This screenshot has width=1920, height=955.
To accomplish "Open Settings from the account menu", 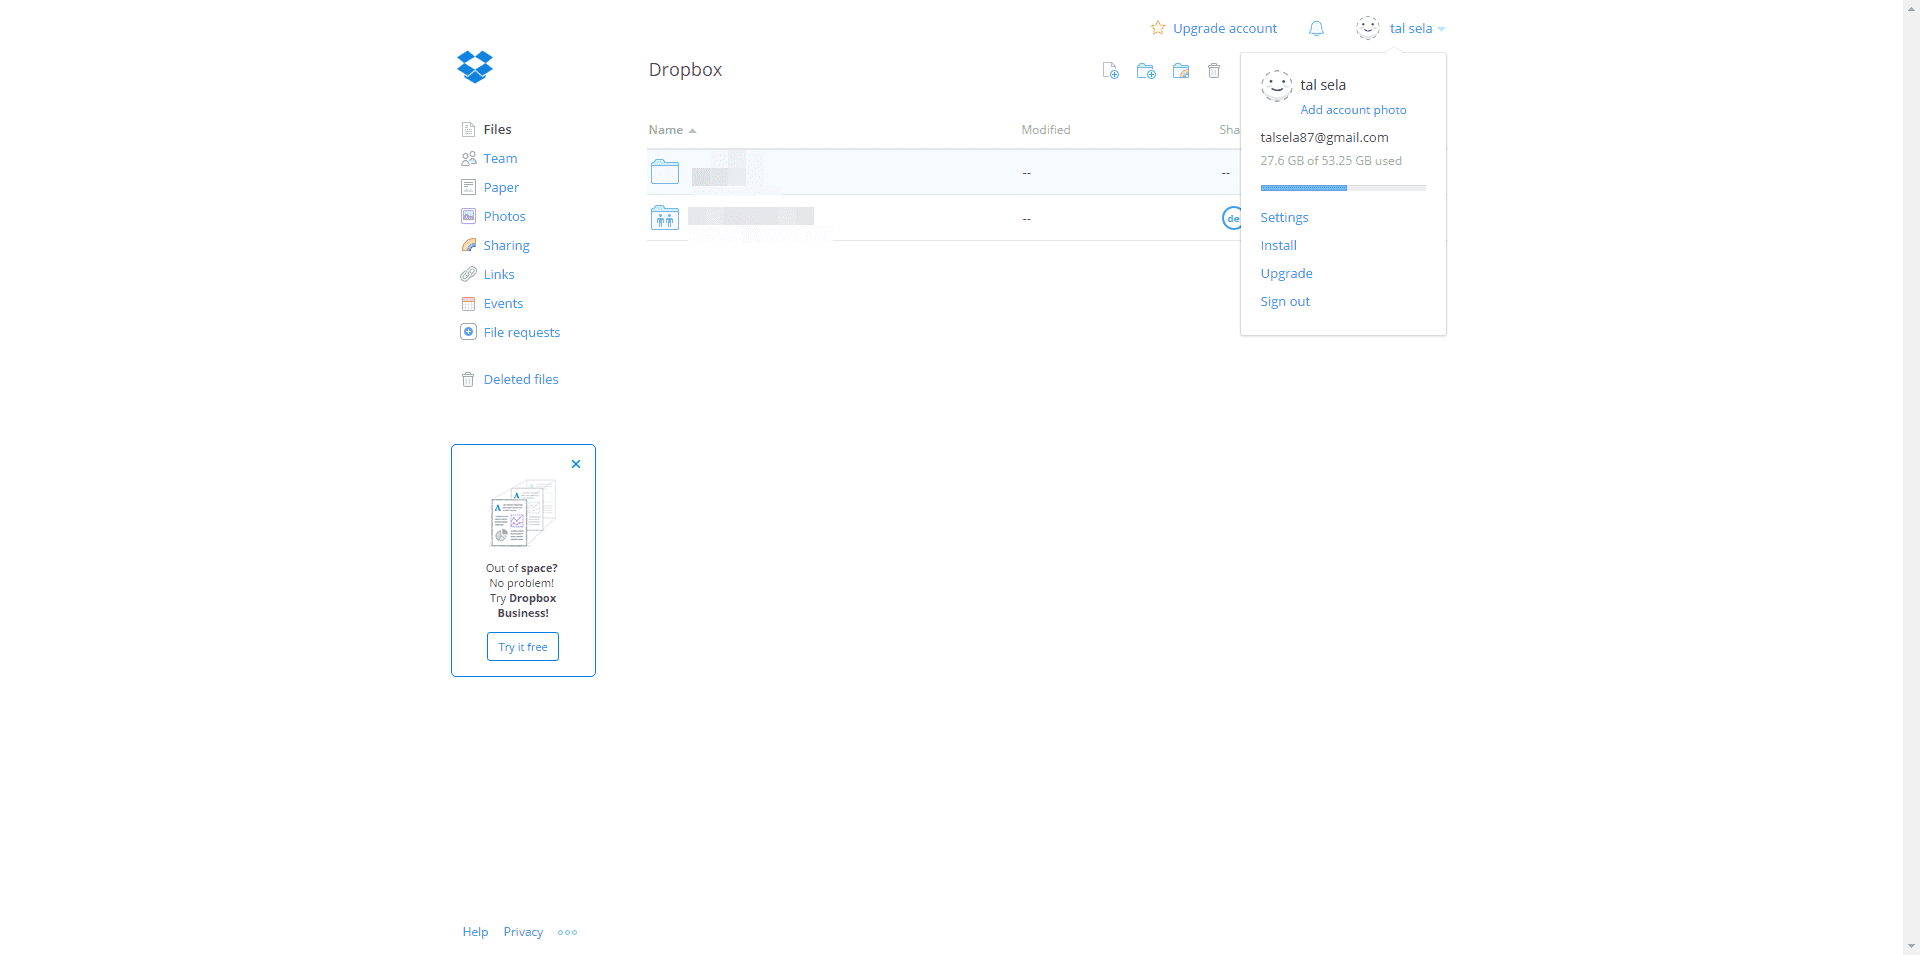I will [1284, 217].
